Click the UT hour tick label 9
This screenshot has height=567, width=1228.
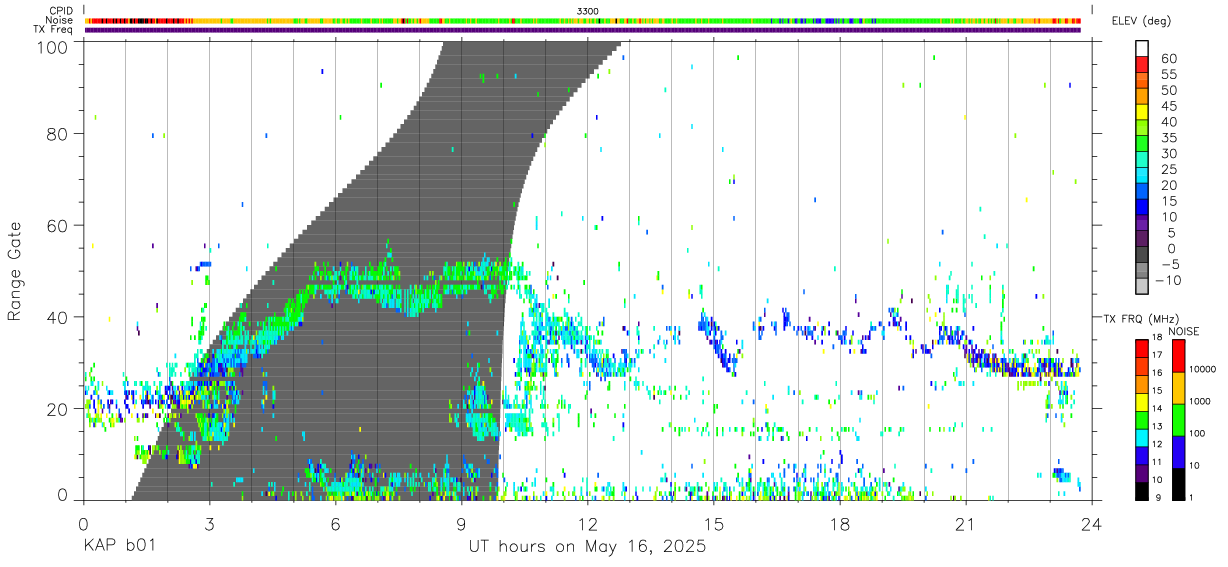461,524
